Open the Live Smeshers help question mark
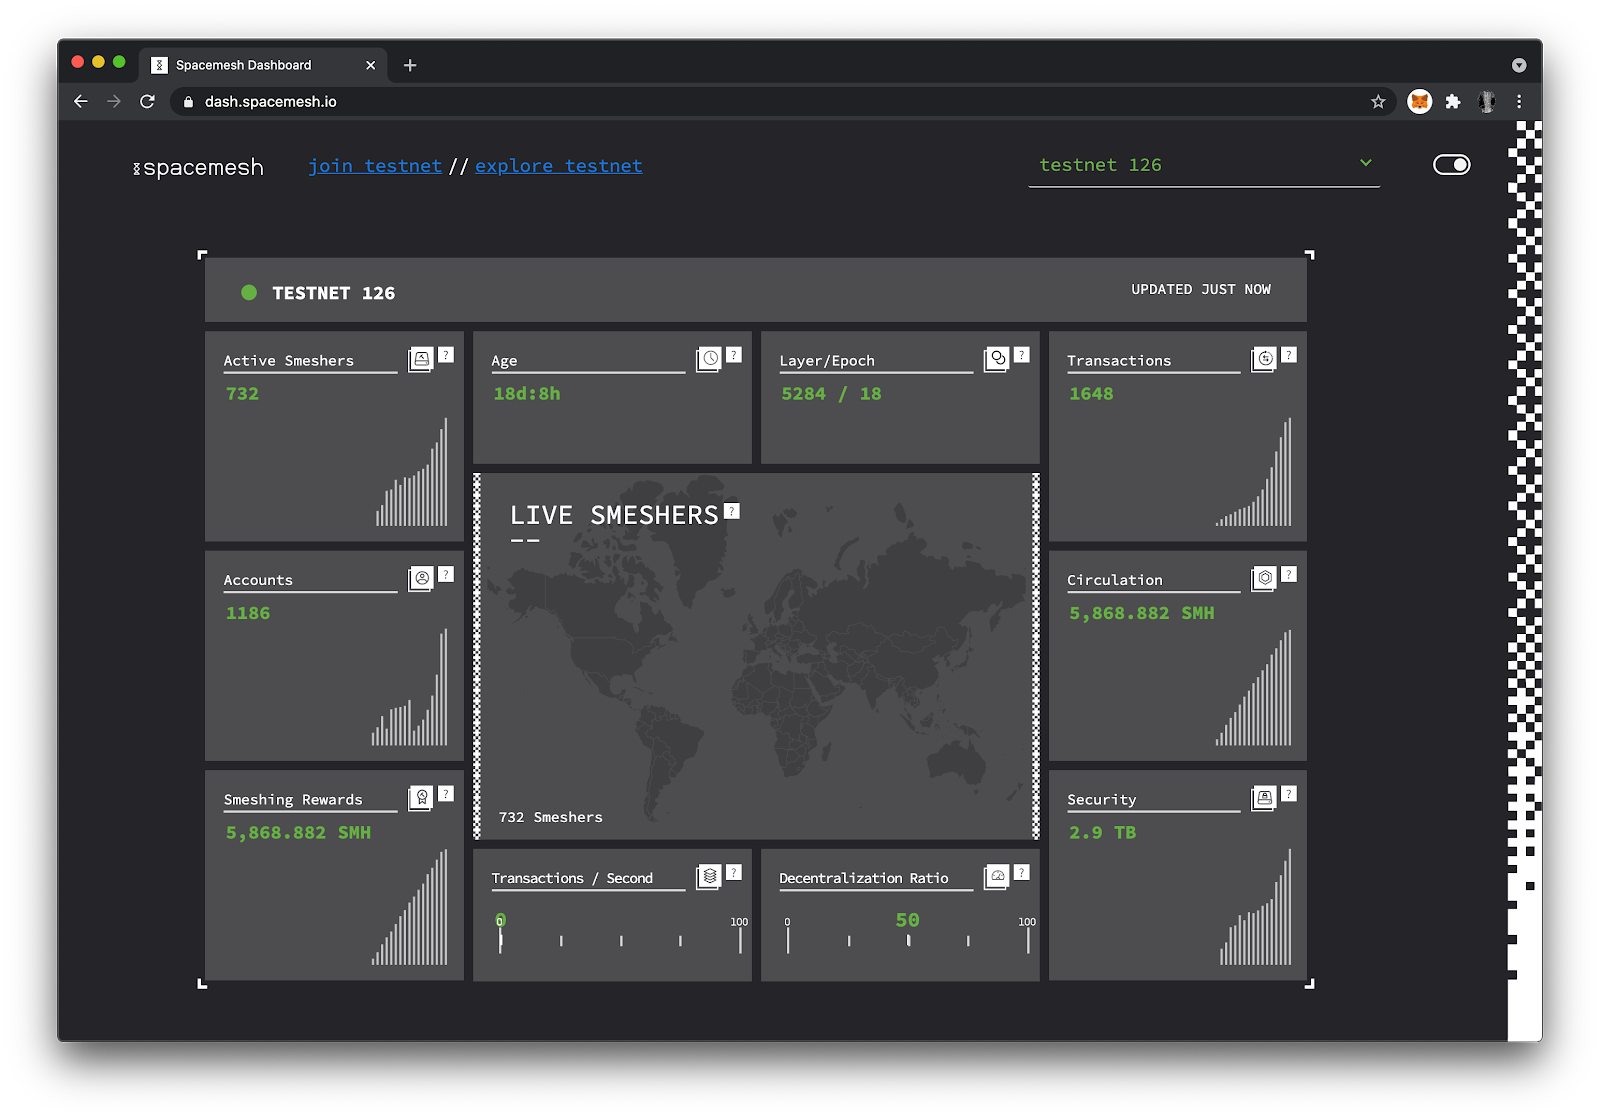This screenshot has width=1600, height=1118. (732, 511)
